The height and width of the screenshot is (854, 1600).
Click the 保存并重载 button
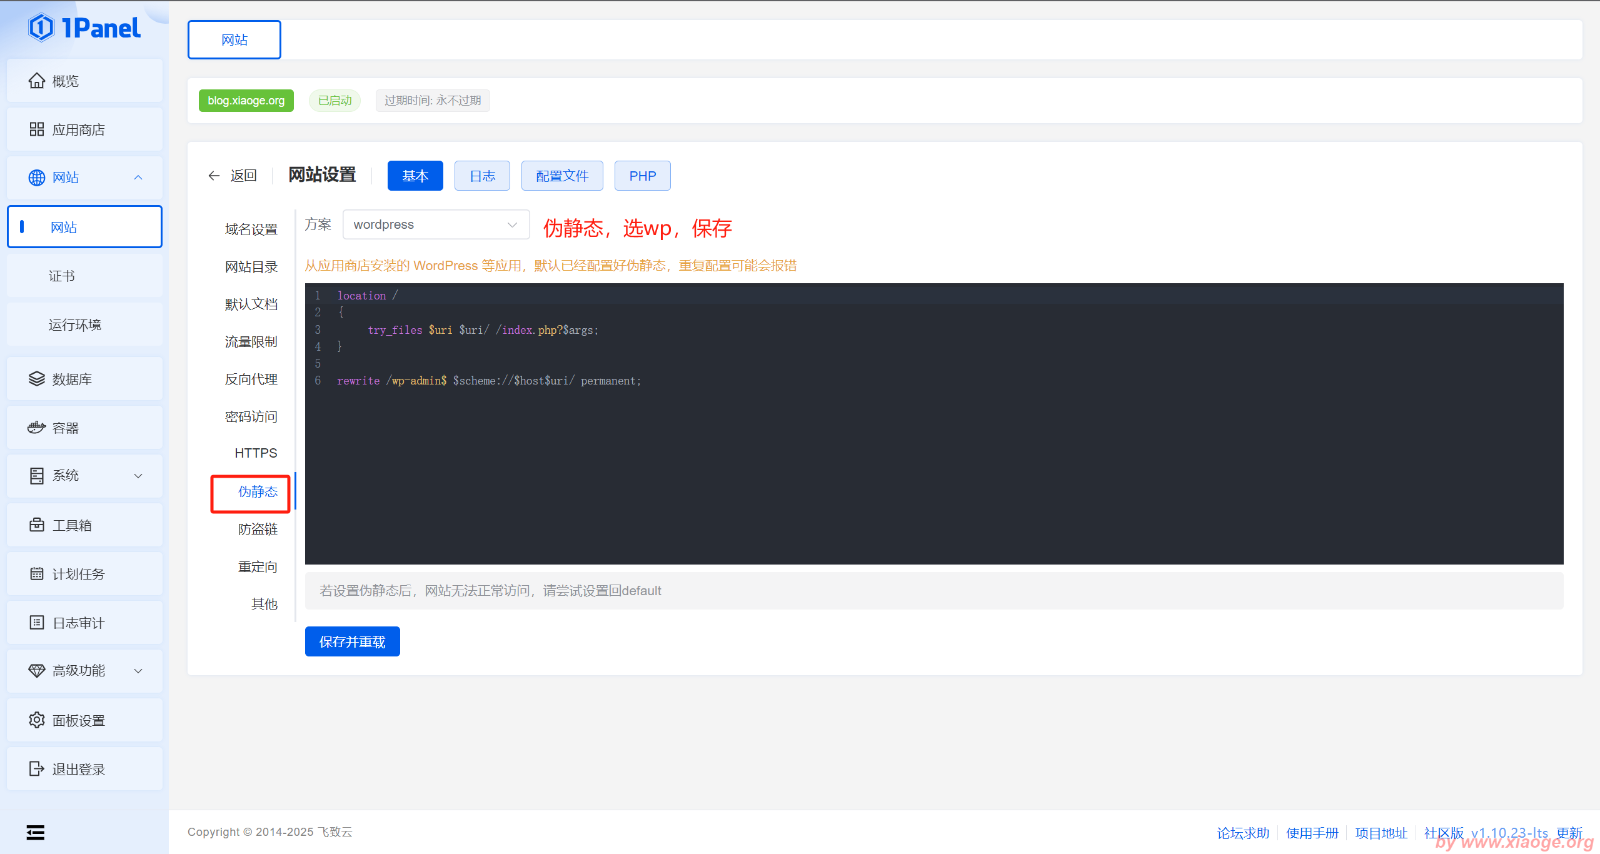[352, 642]
